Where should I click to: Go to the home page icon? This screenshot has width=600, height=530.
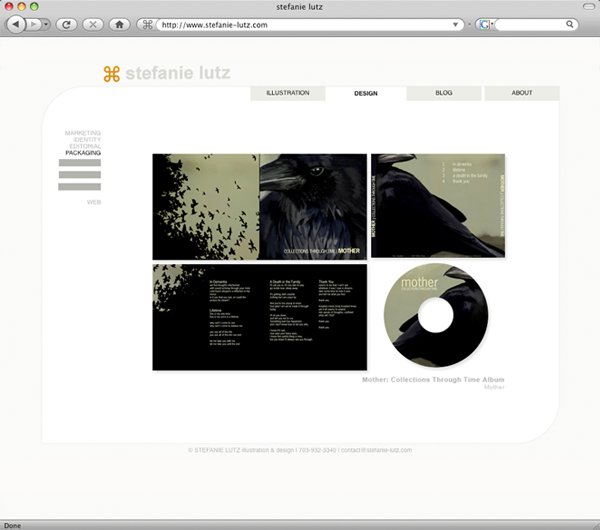coord(119,24)
